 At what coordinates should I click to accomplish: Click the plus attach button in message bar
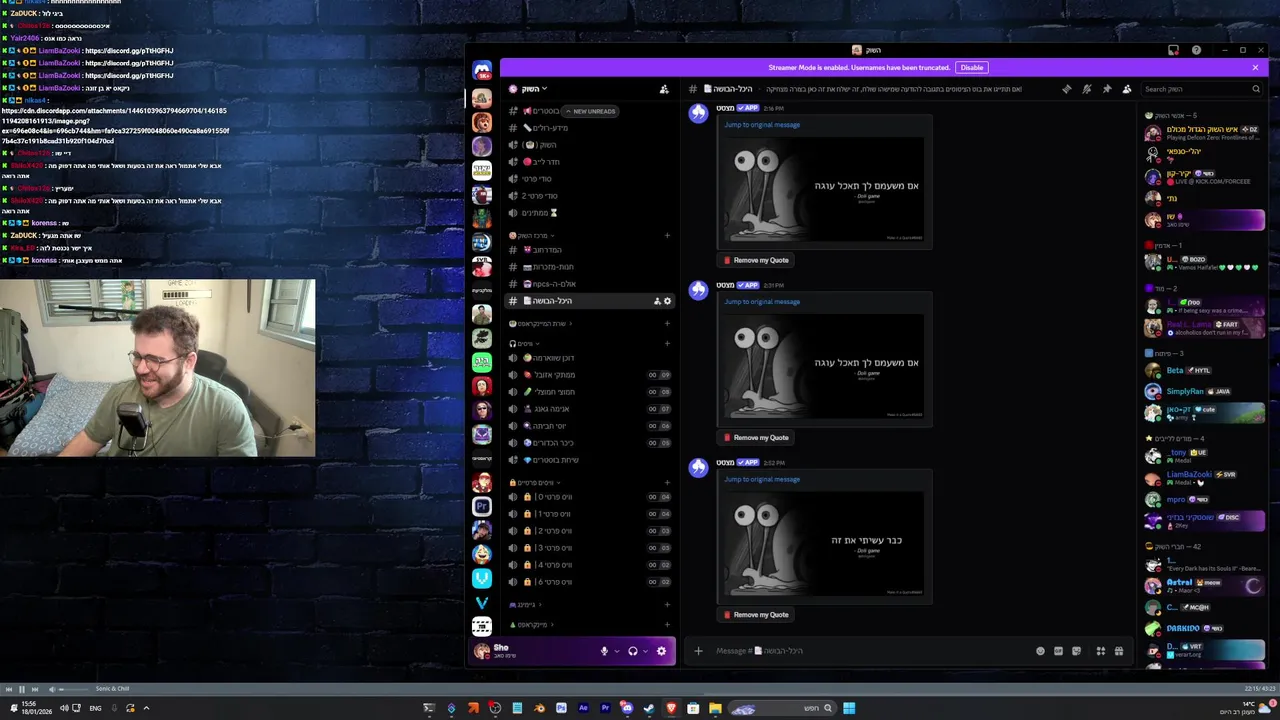click(698, 651)
